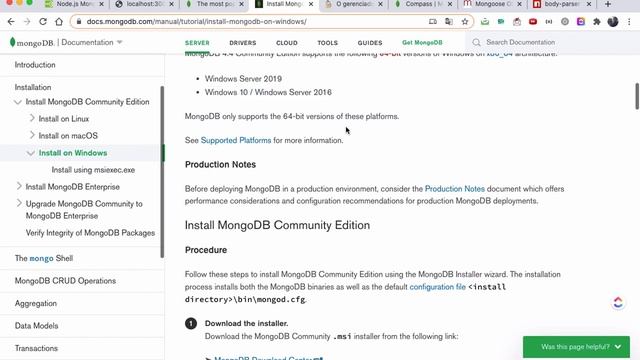Open the browser home page icon

pos(59,22)
